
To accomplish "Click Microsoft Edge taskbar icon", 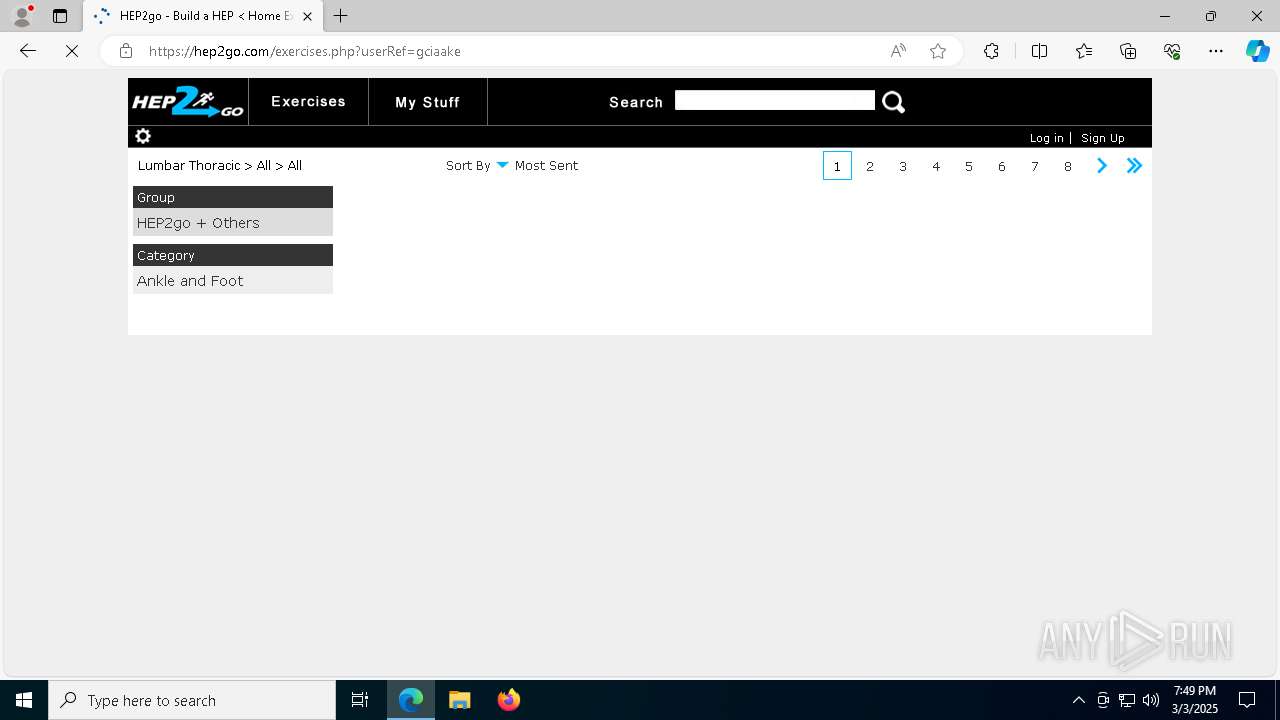I will [x=411, y=700].
